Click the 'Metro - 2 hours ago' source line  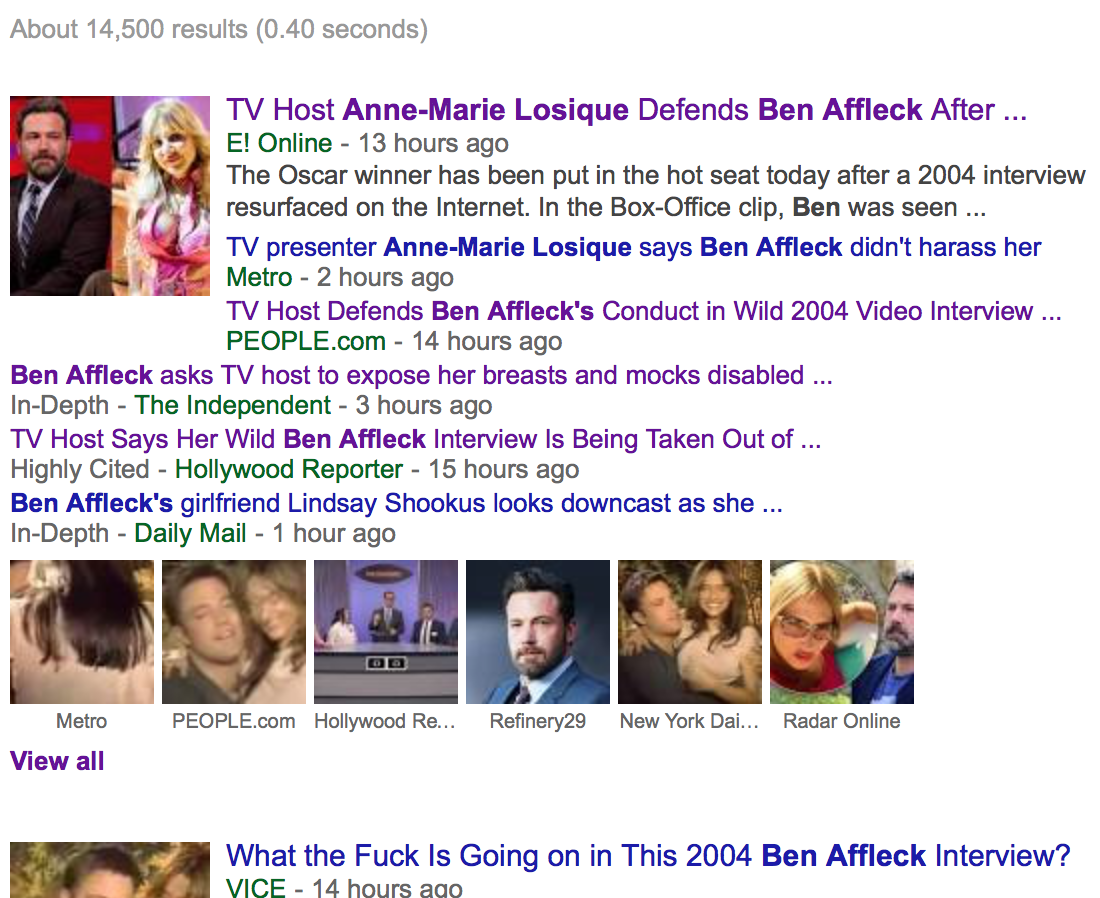[340, 277]
